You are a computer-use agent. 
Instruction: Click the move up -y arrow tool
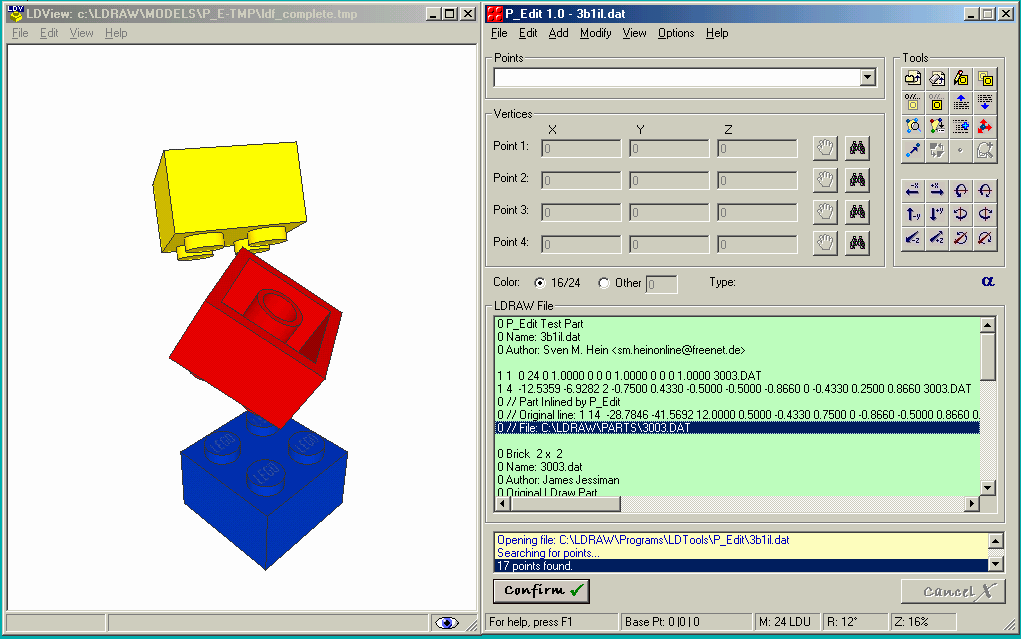point(912,214)
